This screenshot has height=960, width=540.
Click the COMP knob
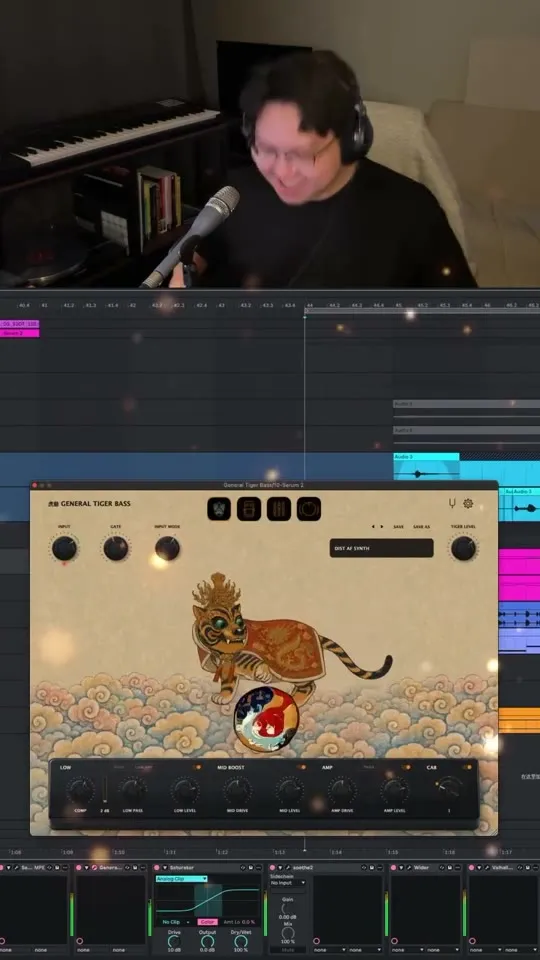(x=80, y=790)
